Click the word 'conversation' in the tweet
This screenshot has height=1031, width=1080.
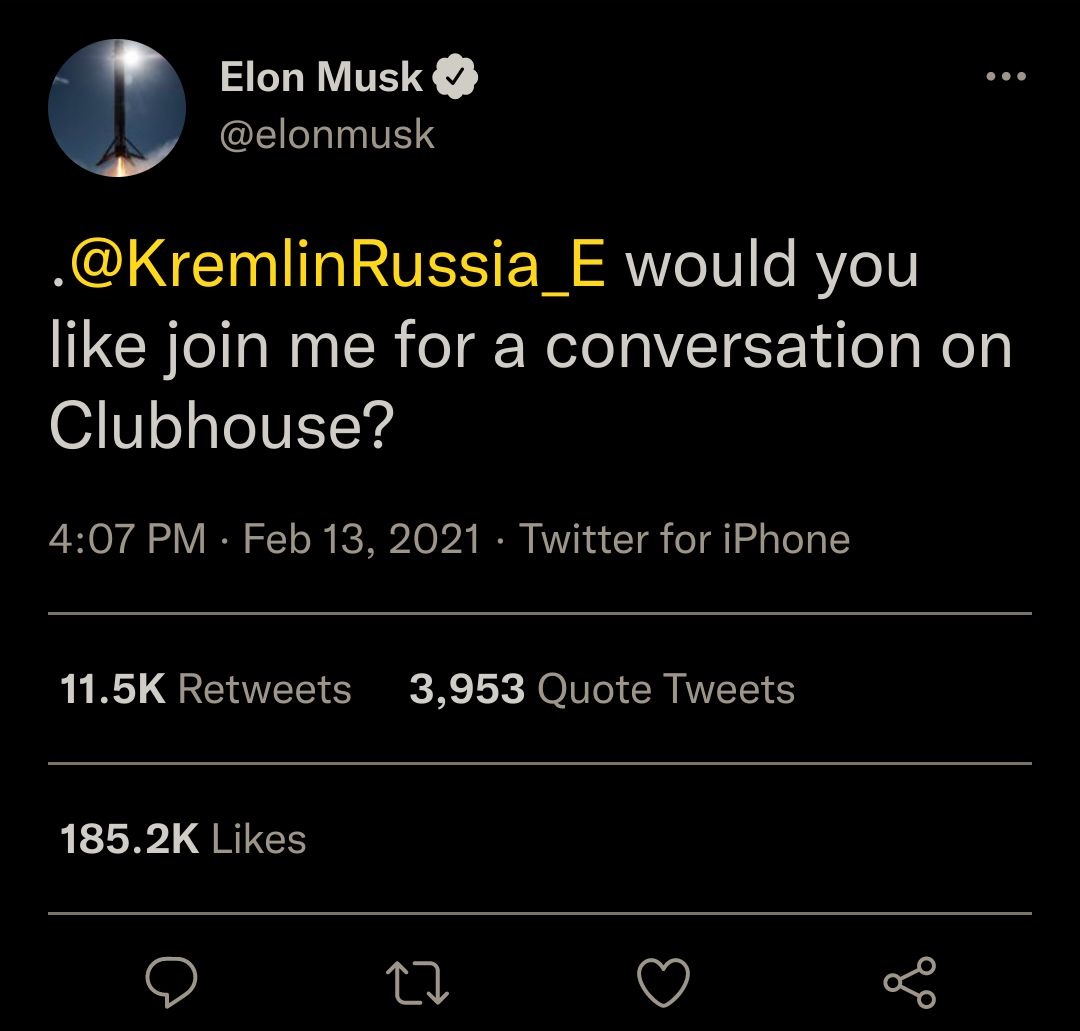(734, 347)
